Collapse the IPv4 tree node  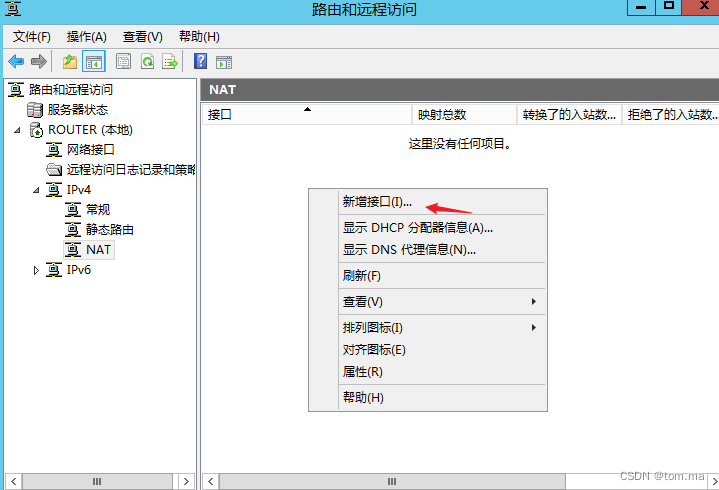tap(36, 190)
